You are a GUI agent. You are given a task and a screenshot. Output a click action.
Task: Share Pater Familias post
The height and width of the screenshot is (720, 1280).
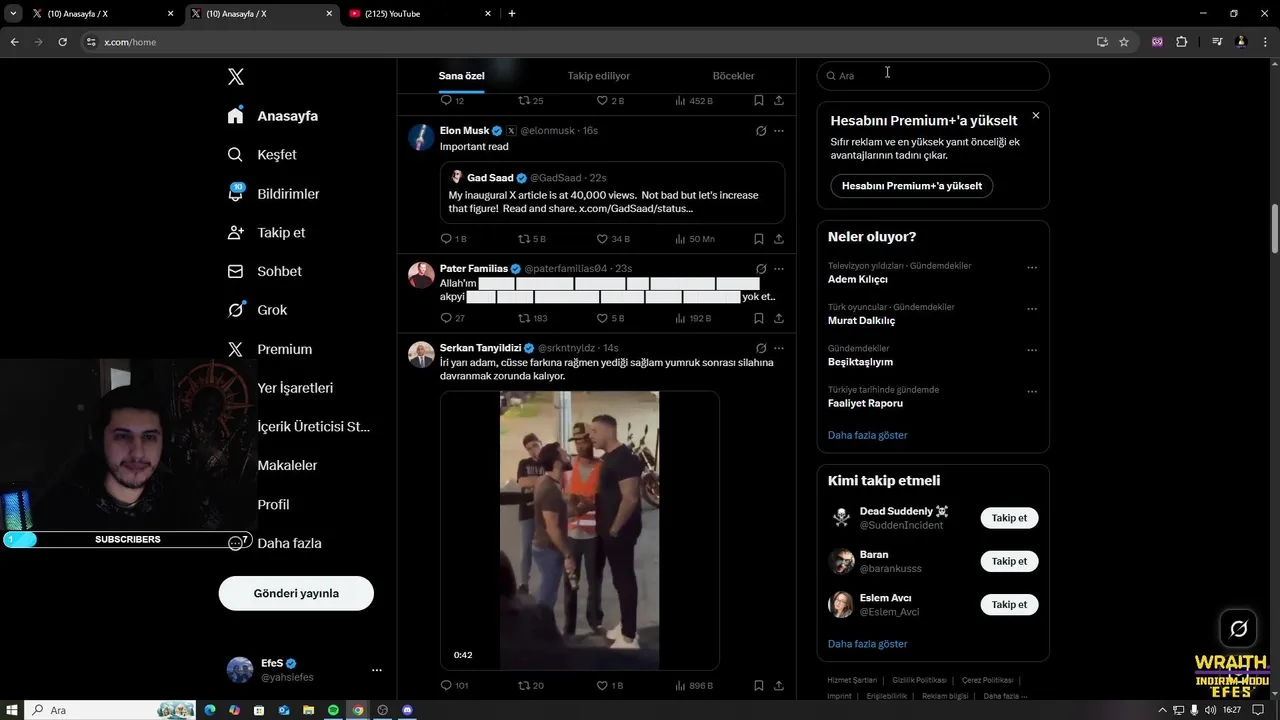(x=779, y=318)
